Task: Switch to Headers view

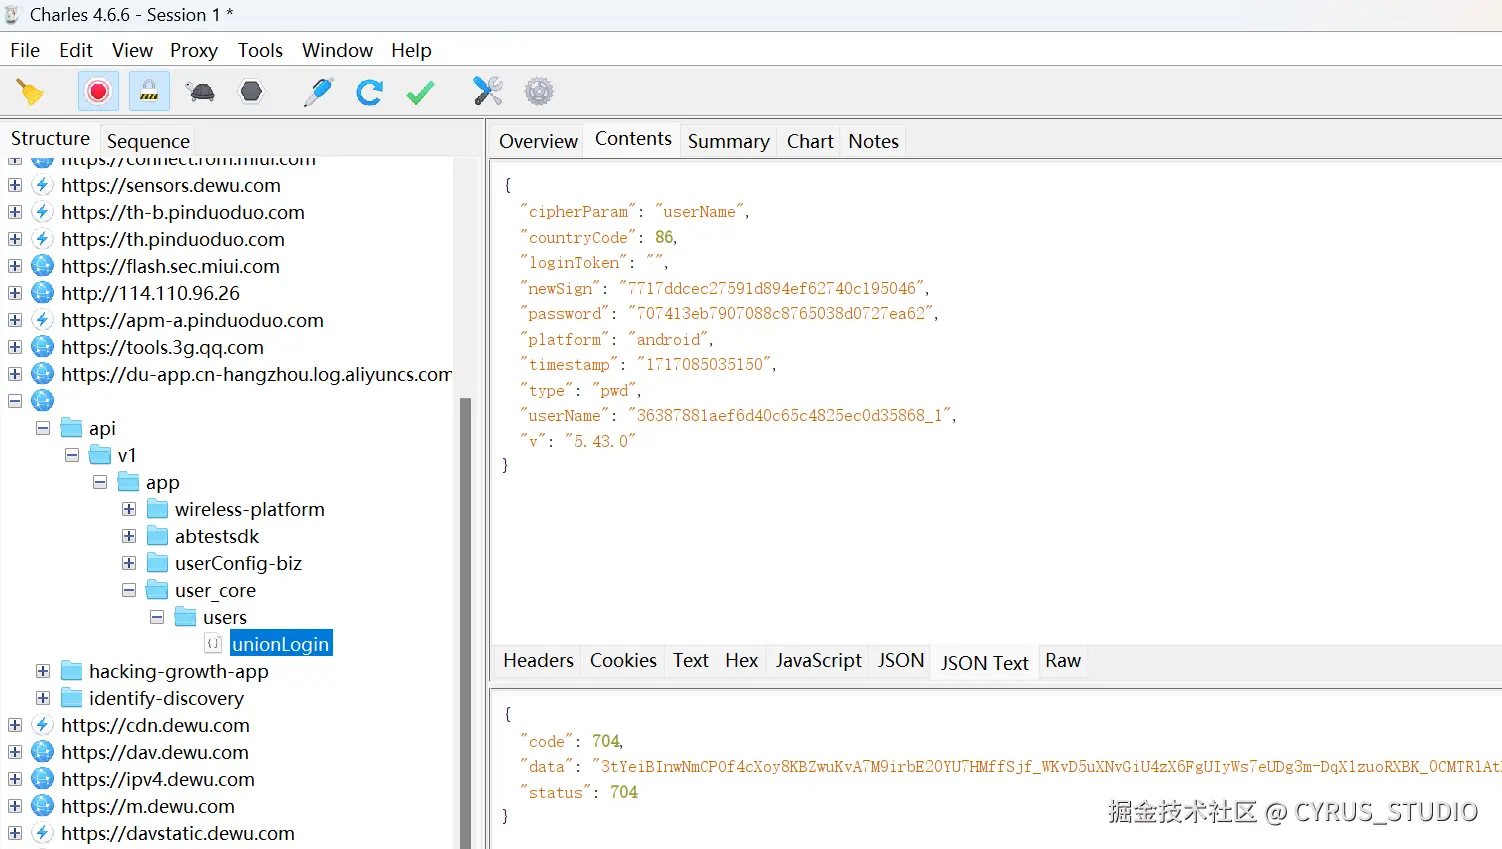Action: coord(538,660)
